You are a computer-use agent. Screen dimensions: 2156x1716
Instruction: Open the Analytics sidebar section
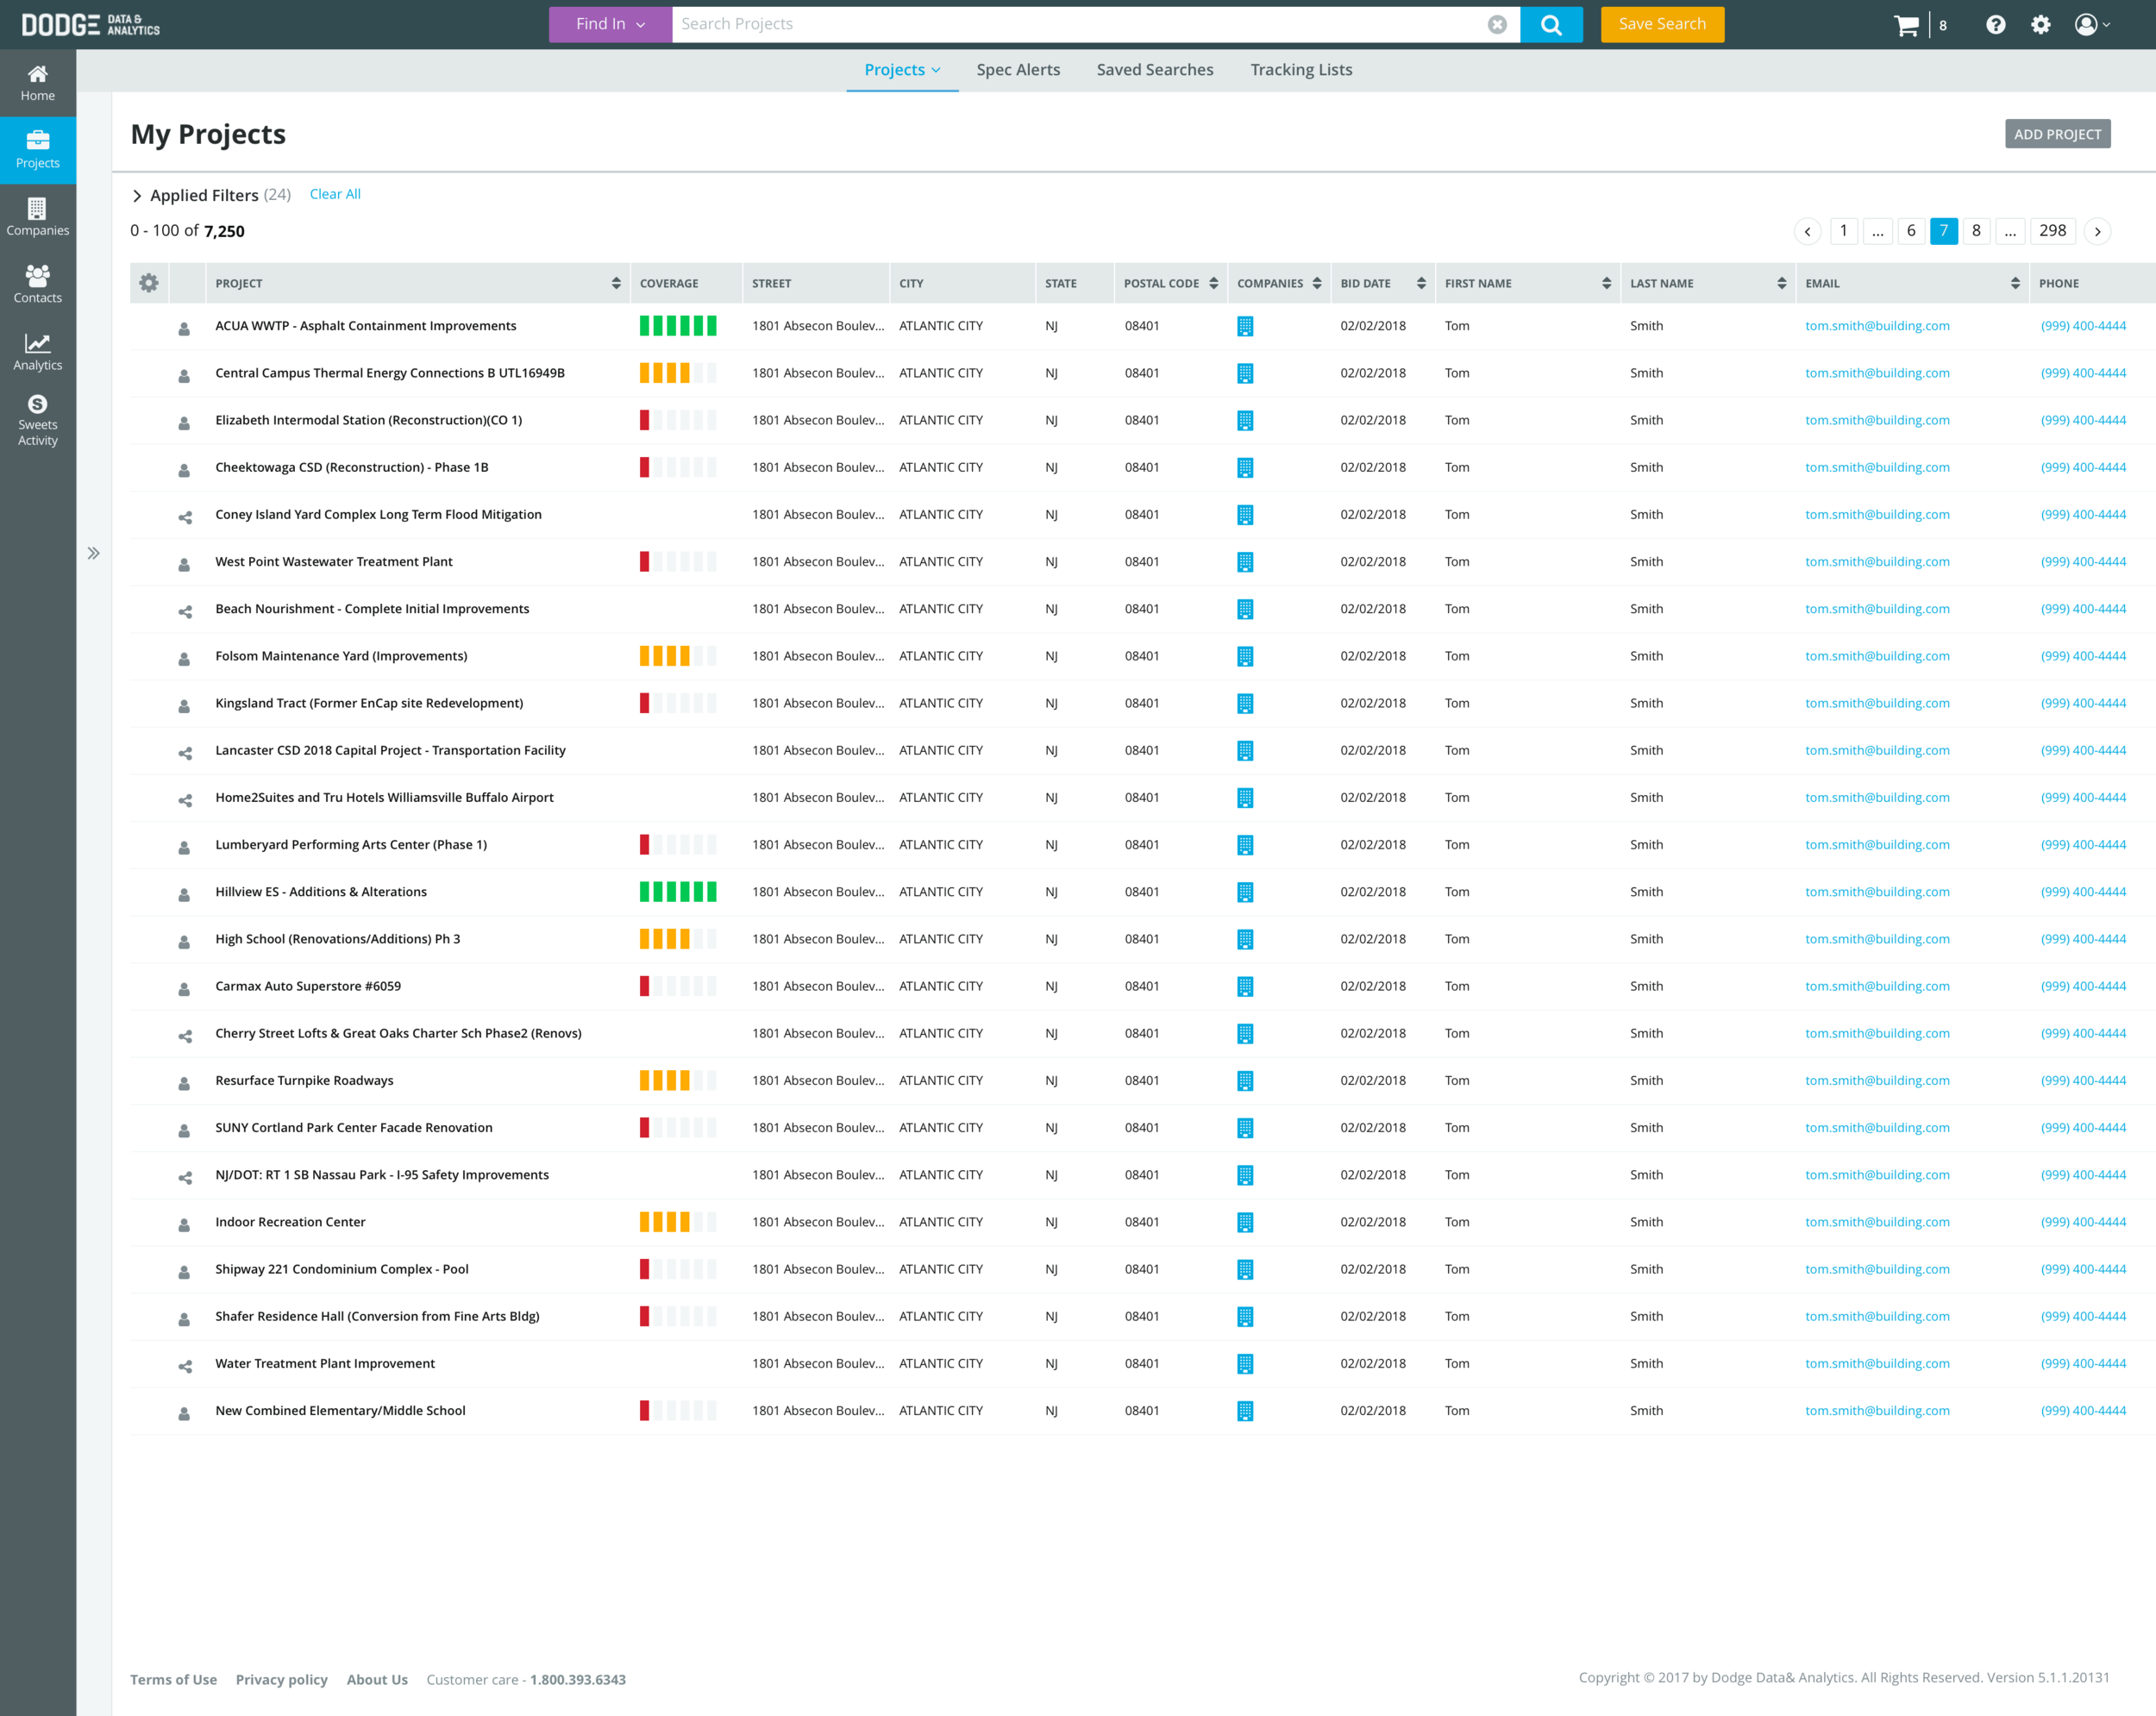click(x=38, y=351)
